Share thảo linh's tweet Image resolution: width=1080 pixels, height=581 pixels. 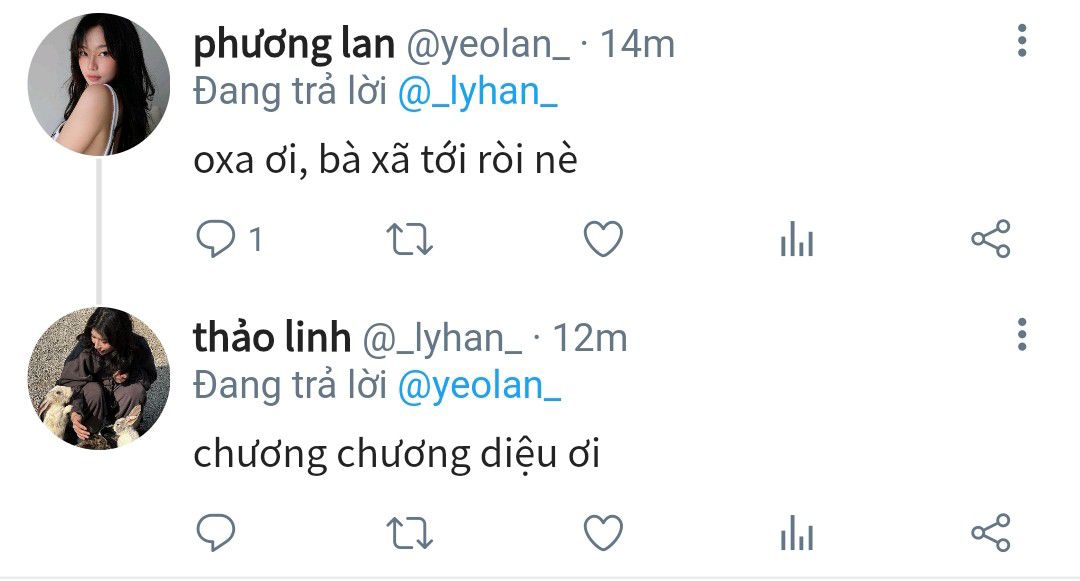point(990,533)
